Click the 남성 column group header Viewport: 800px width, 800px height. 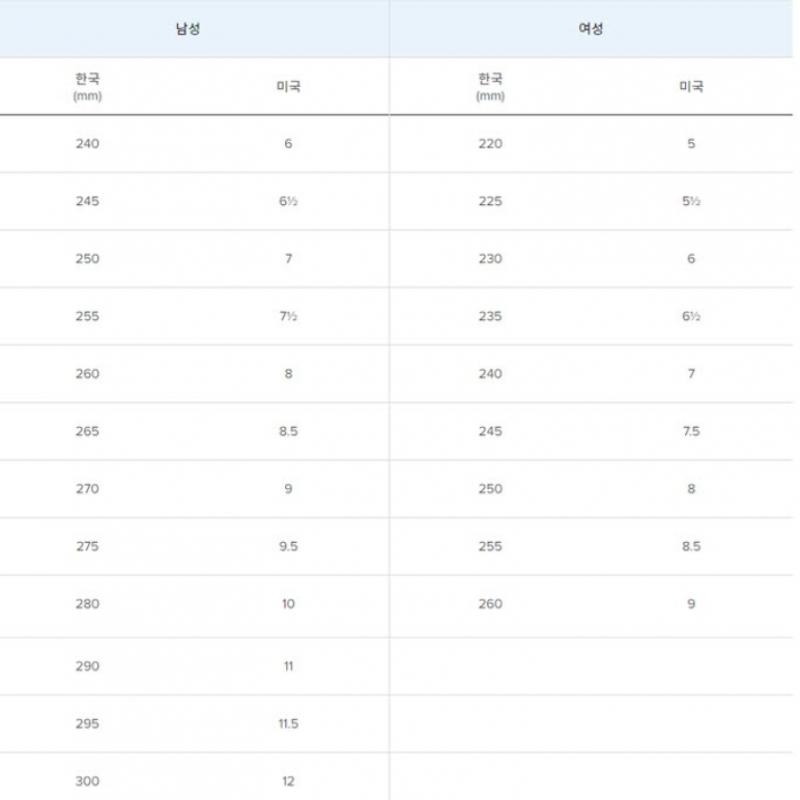188,29
